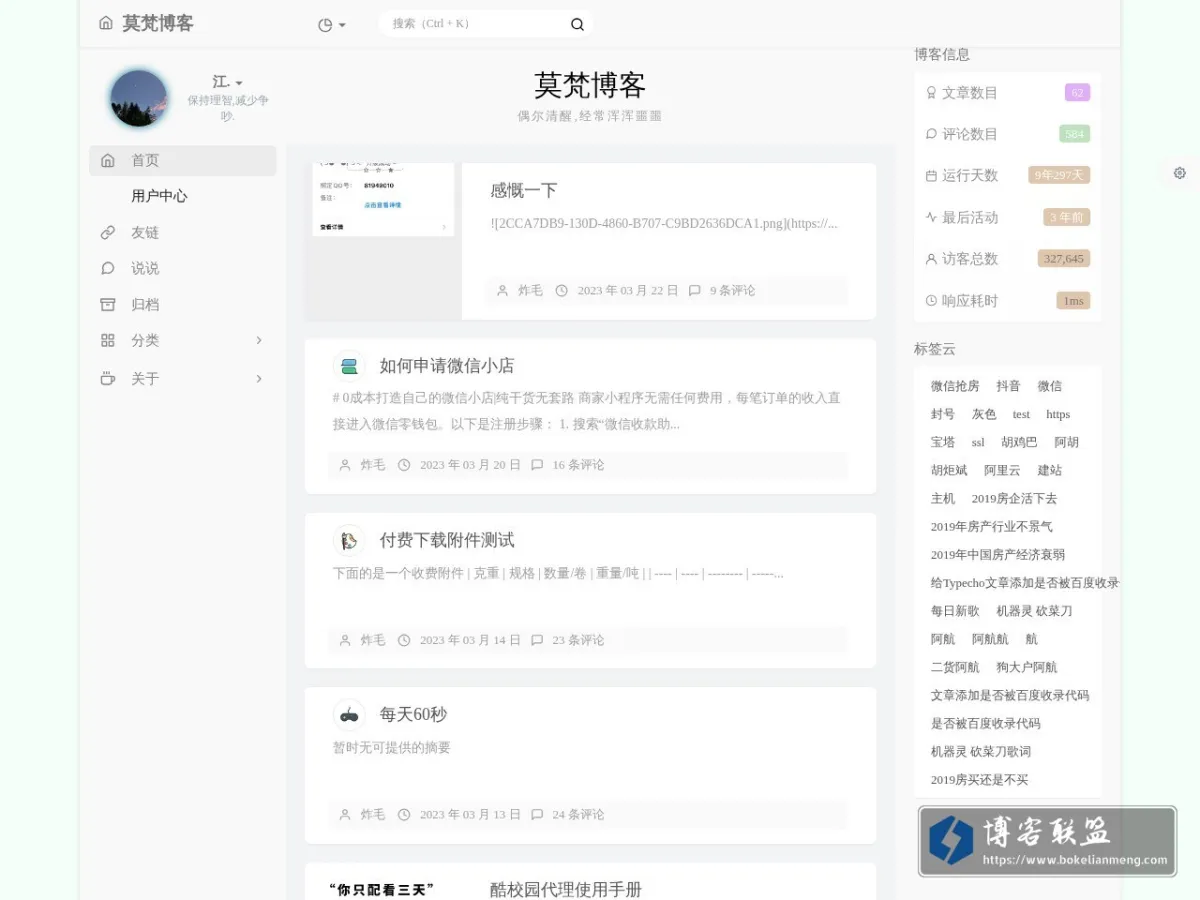Select the ssl tag
Viewport: 1200px width, 900px height.
(978, 442)
